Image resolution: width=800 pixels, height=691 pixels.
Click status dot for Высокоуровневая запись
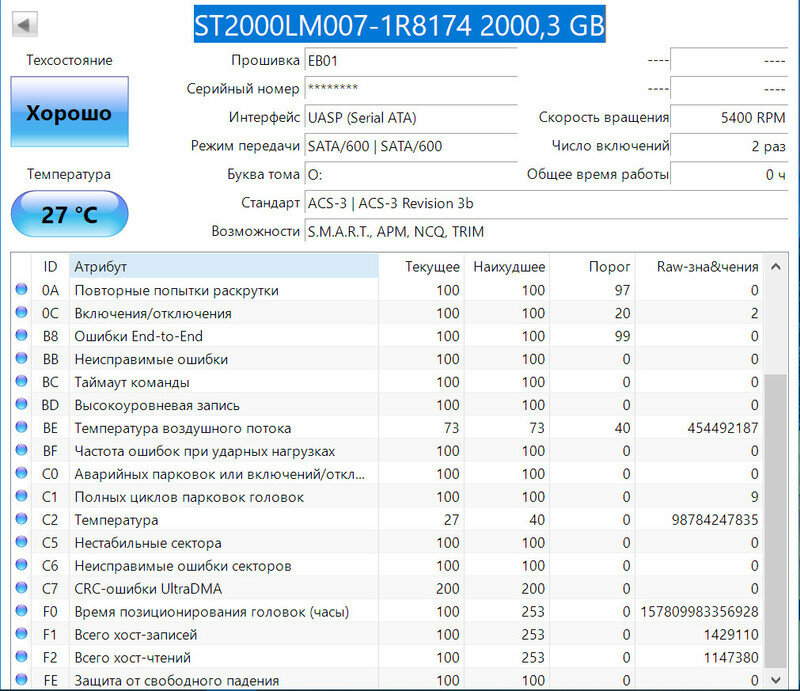pos(21,404)
